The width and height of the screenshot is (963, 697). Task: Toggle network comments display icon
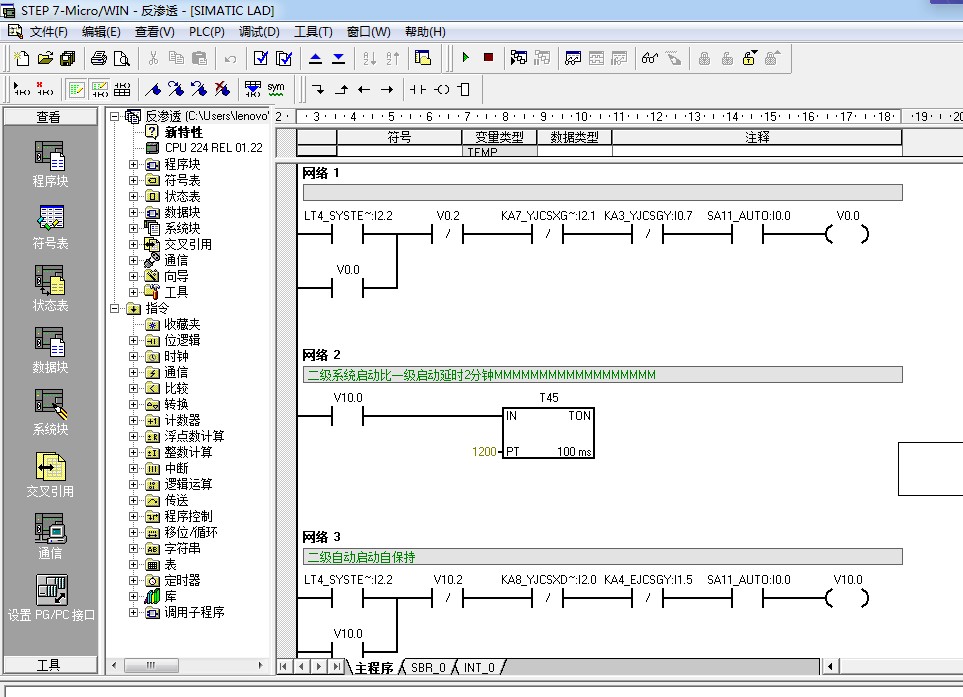tap(99, 90)
